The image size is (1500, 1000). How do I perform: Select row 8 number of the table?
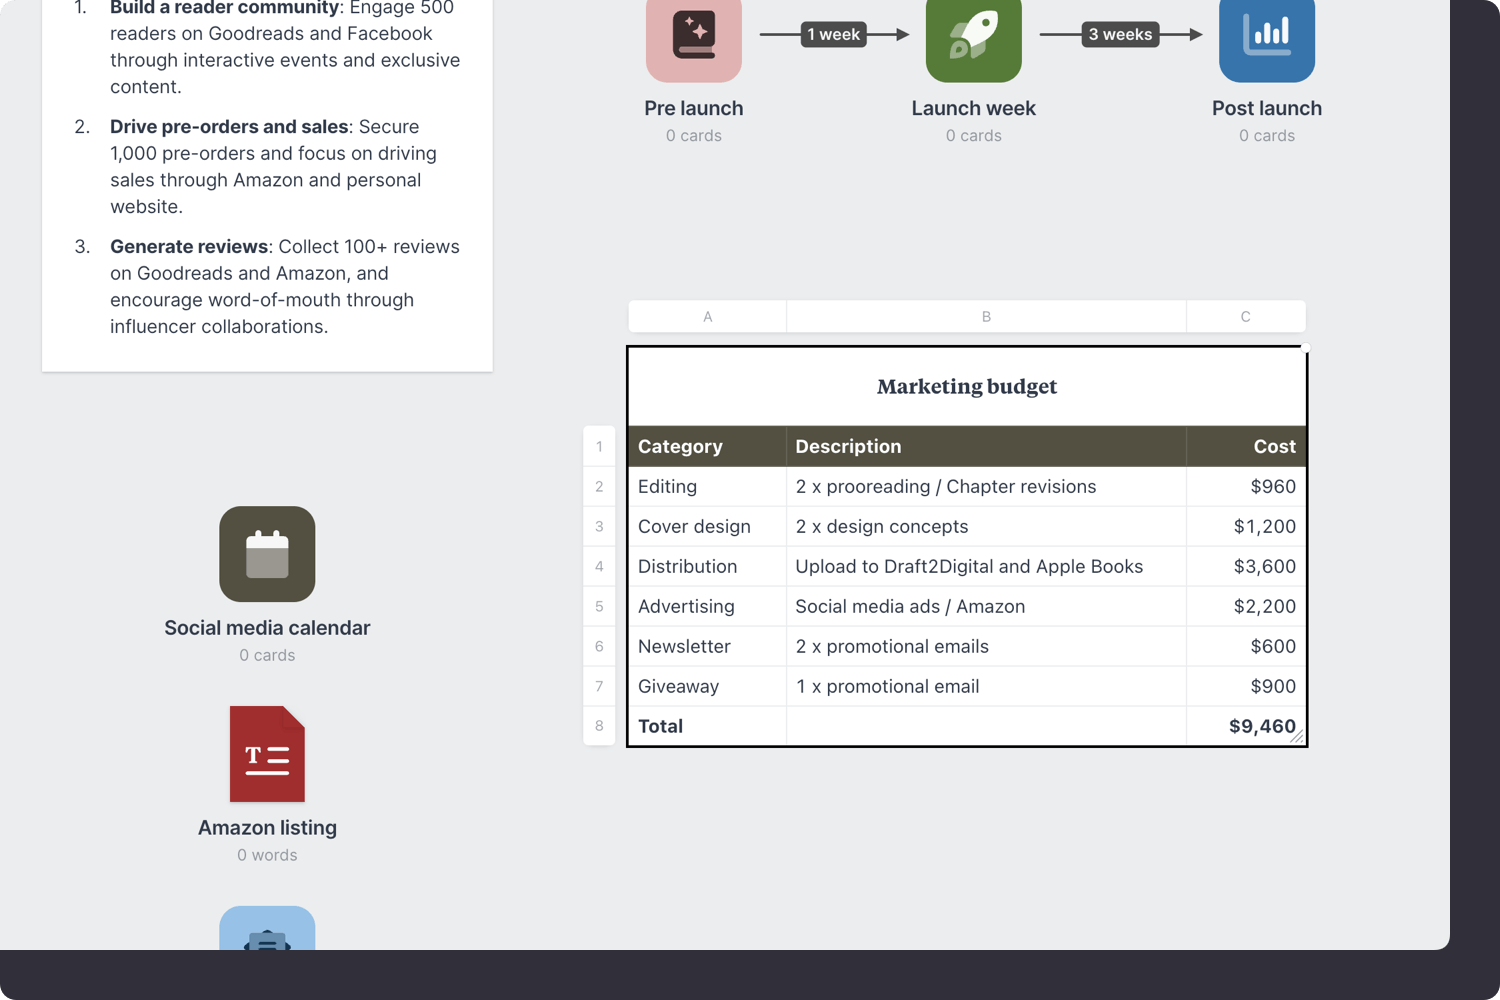[x=599, y=726]
